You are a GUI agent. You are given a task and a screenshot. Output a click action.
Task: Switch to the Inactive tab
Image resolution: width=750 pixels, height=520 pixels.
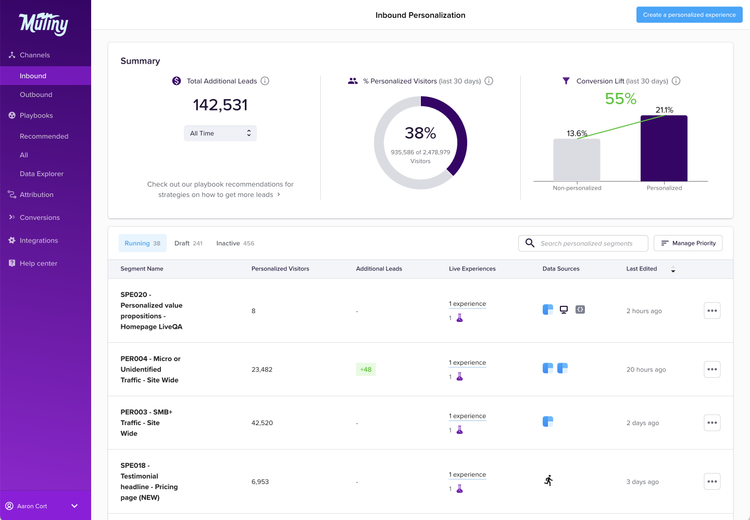pyautogui.click(x=235, y=243)
